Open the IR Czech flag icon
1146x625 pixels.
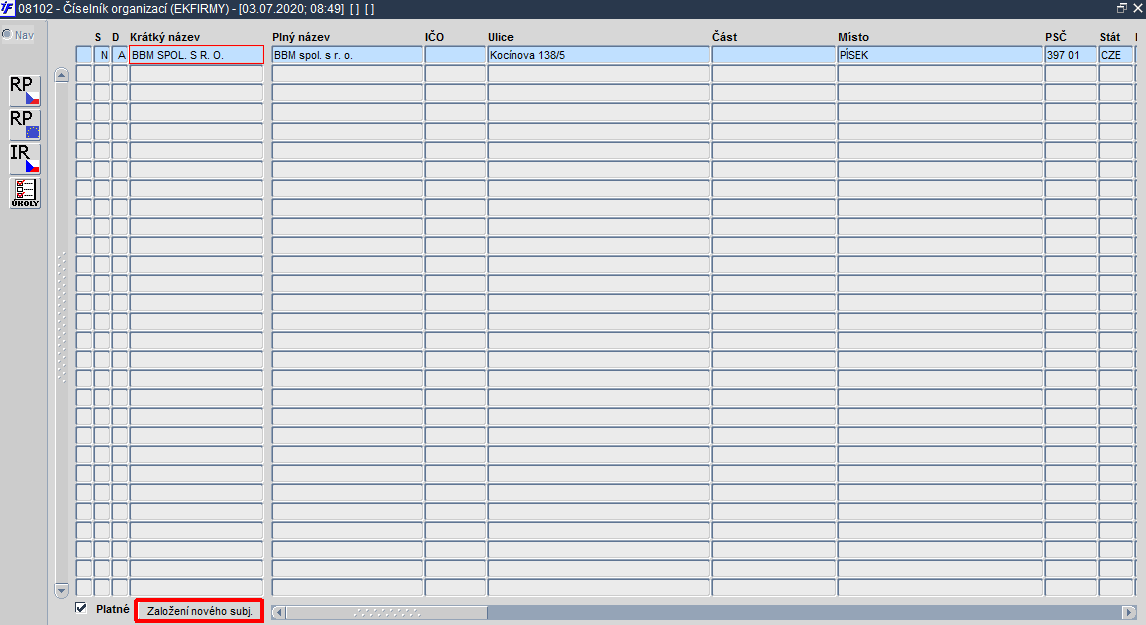[24, 158]
